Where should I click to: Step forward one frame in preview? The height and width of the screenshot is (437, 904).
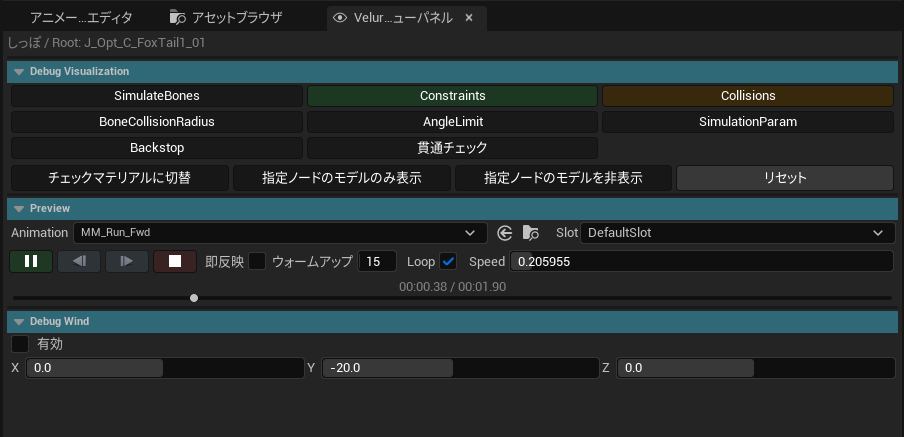point(127,261)
